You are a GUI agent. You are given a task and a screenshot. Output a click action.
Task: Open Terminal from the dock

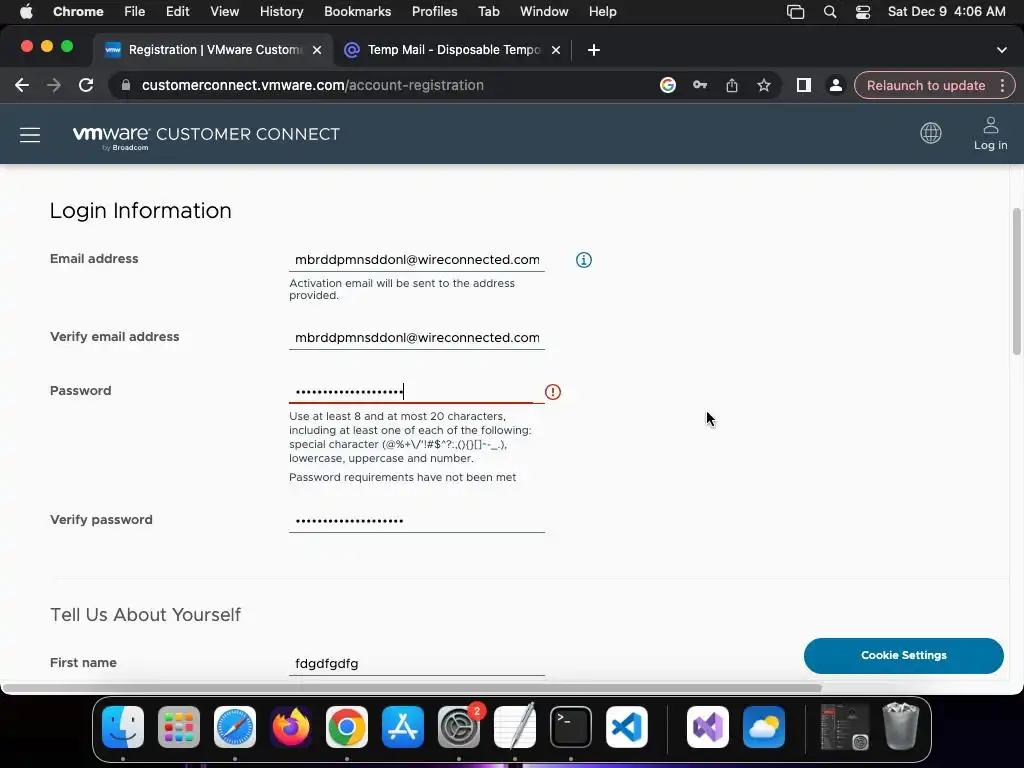pyautogui.click(x=571, y=727)
